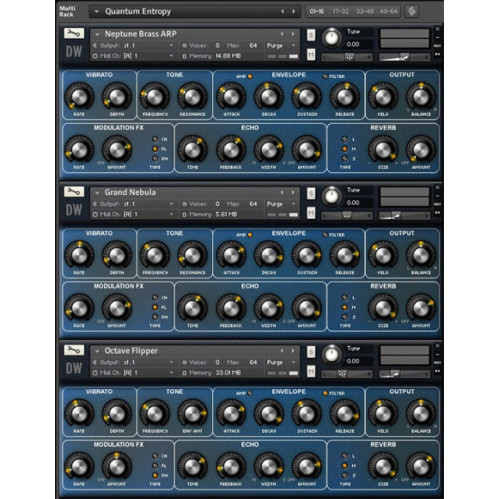Load next instrument after Octave Flipper
Viewport: 500px width, 499px height.
[x=293, y=351]
